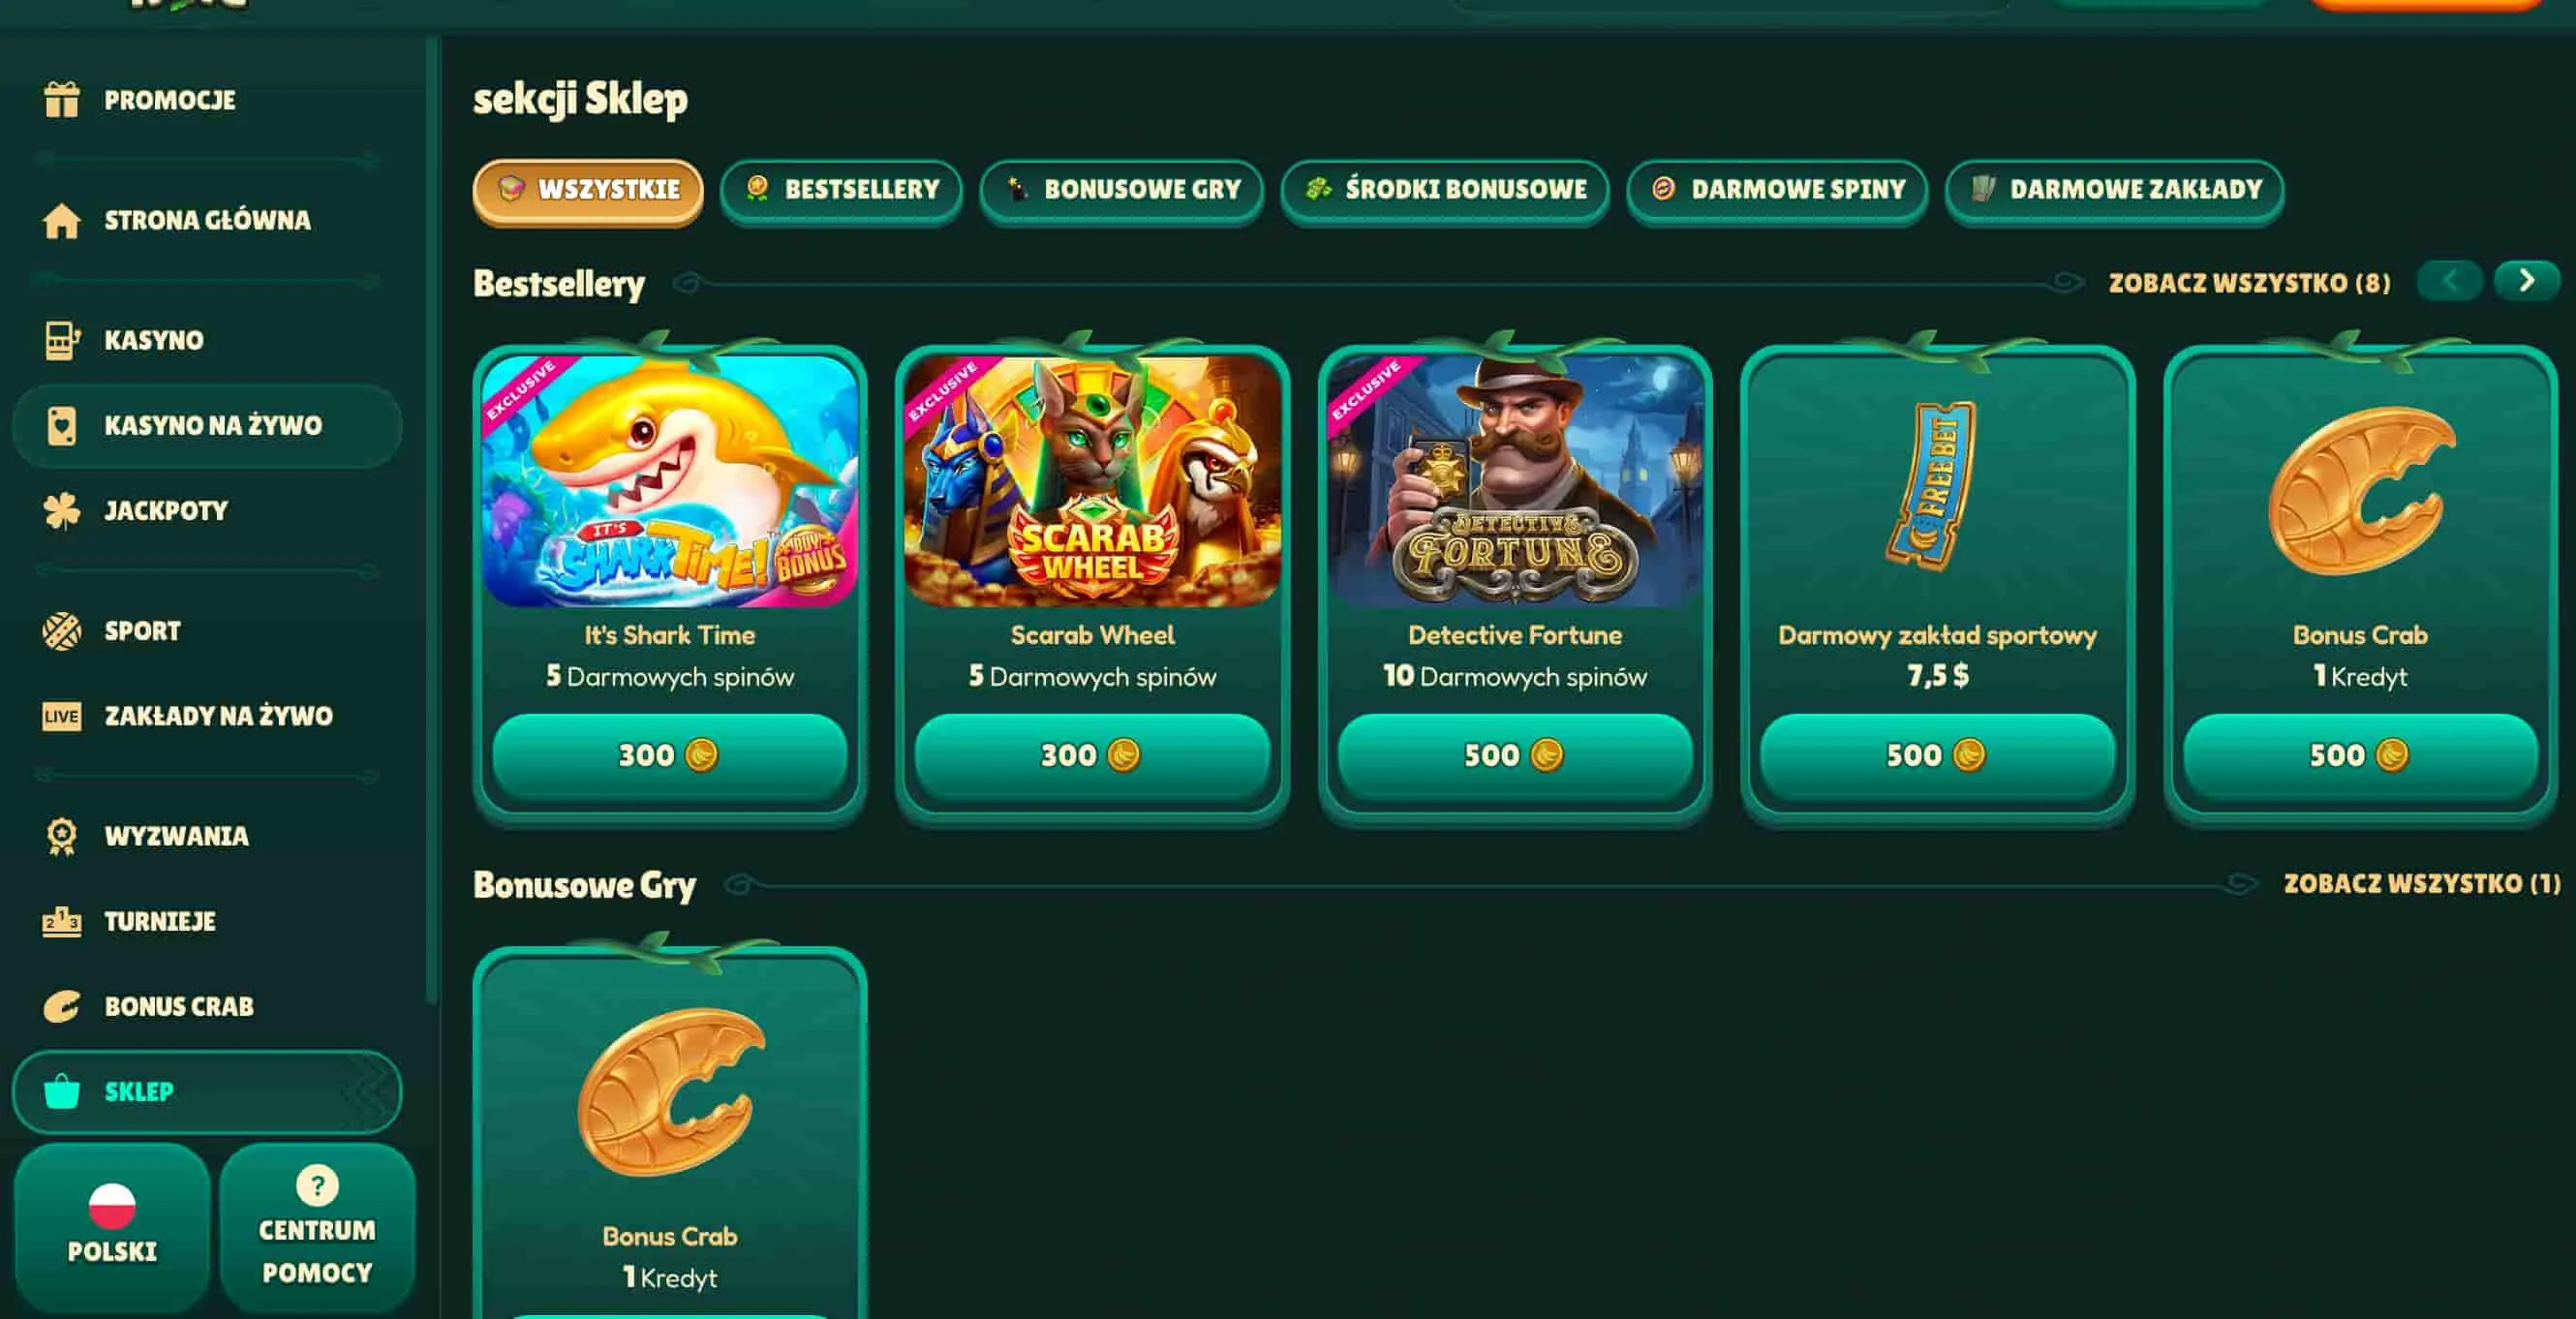Open the Polski language selector
The image size is (2576, 1319).
click(112, 1226)
